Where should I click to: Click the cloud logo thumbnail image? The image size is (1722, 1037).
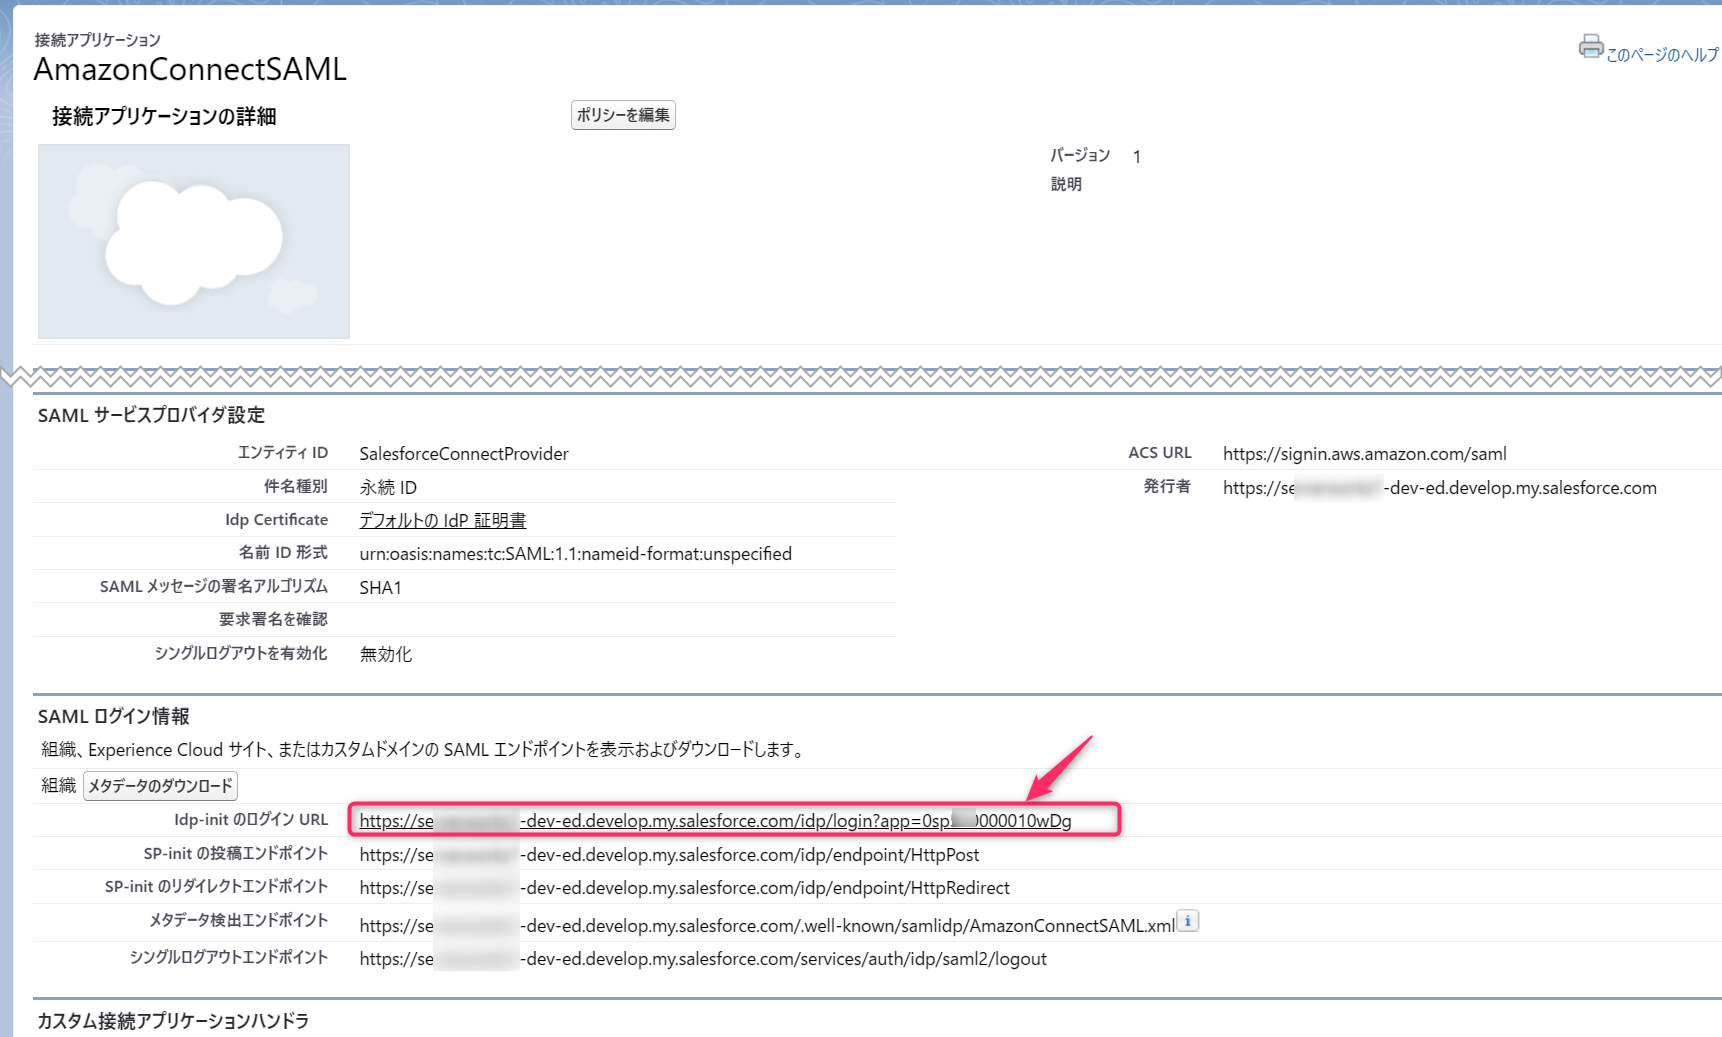point(194,241)
